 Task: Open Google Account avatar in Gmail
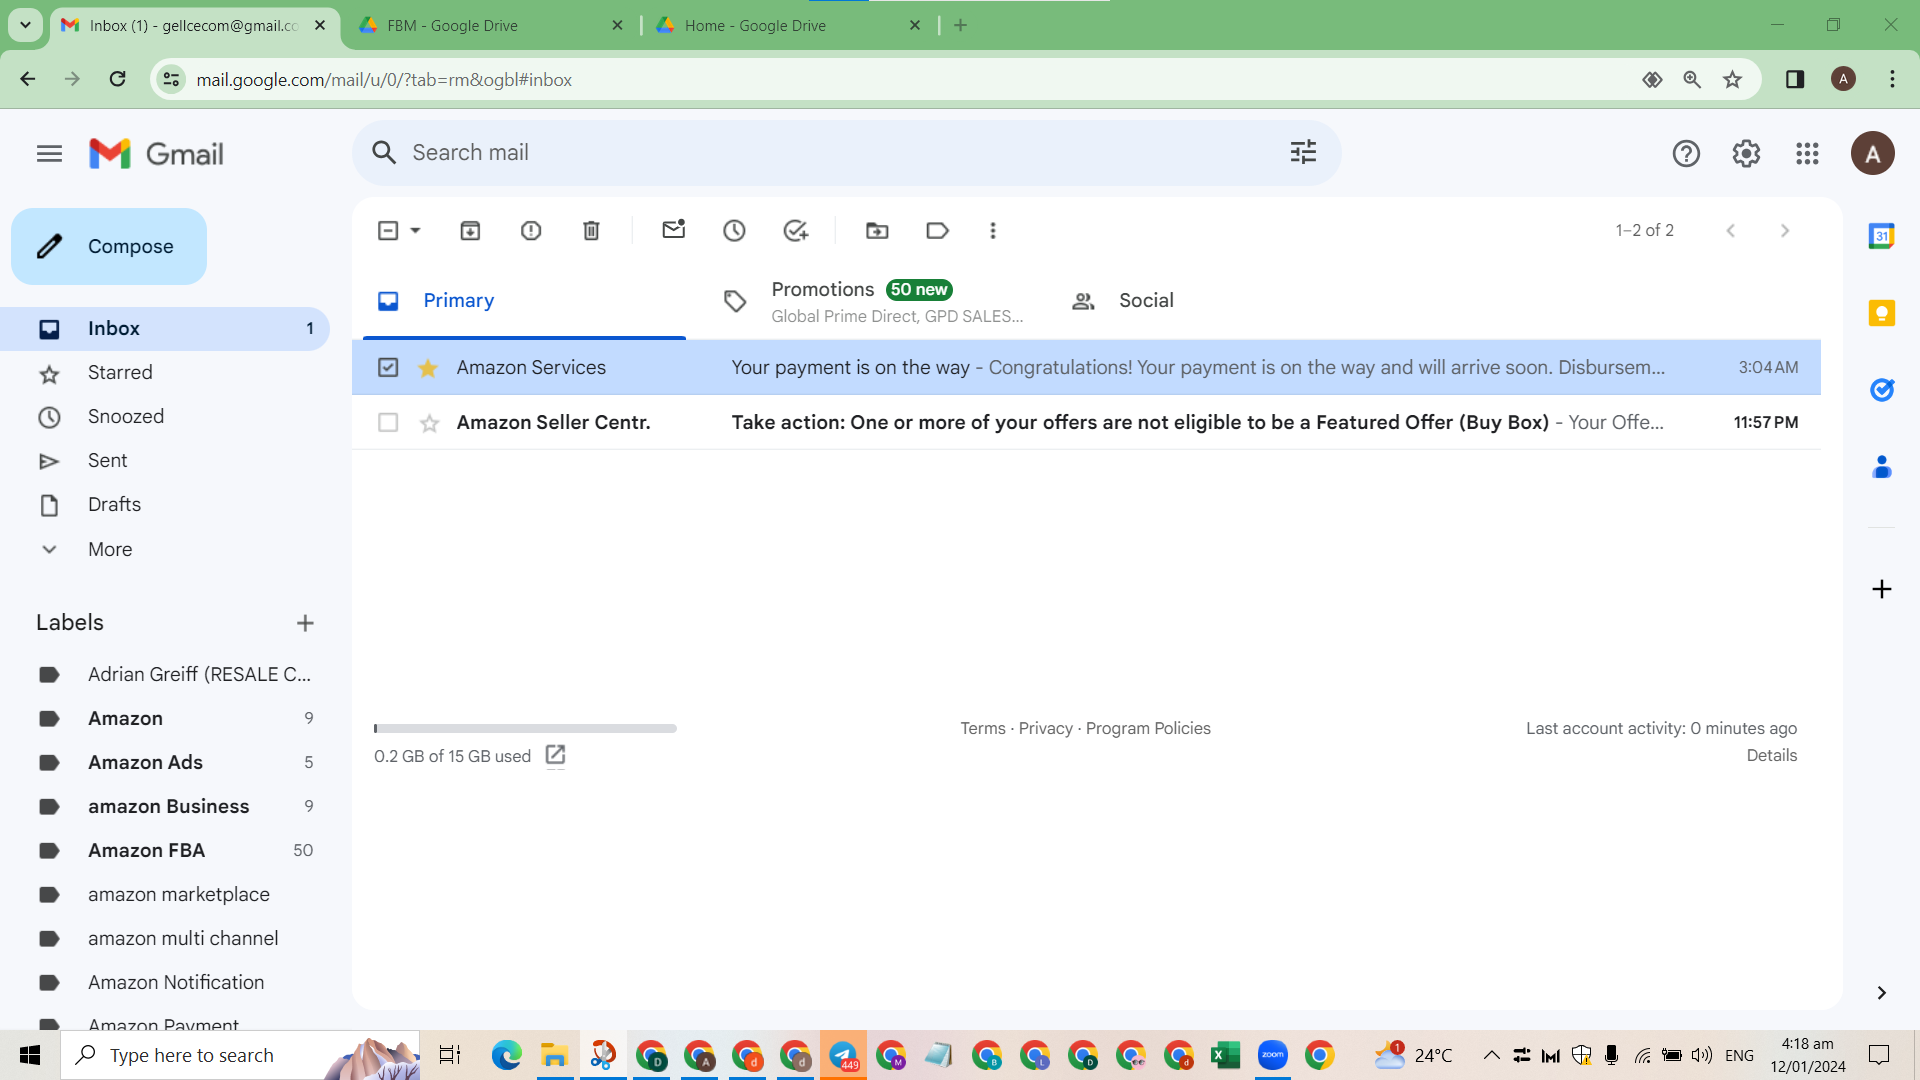[x=1872, y=154]
